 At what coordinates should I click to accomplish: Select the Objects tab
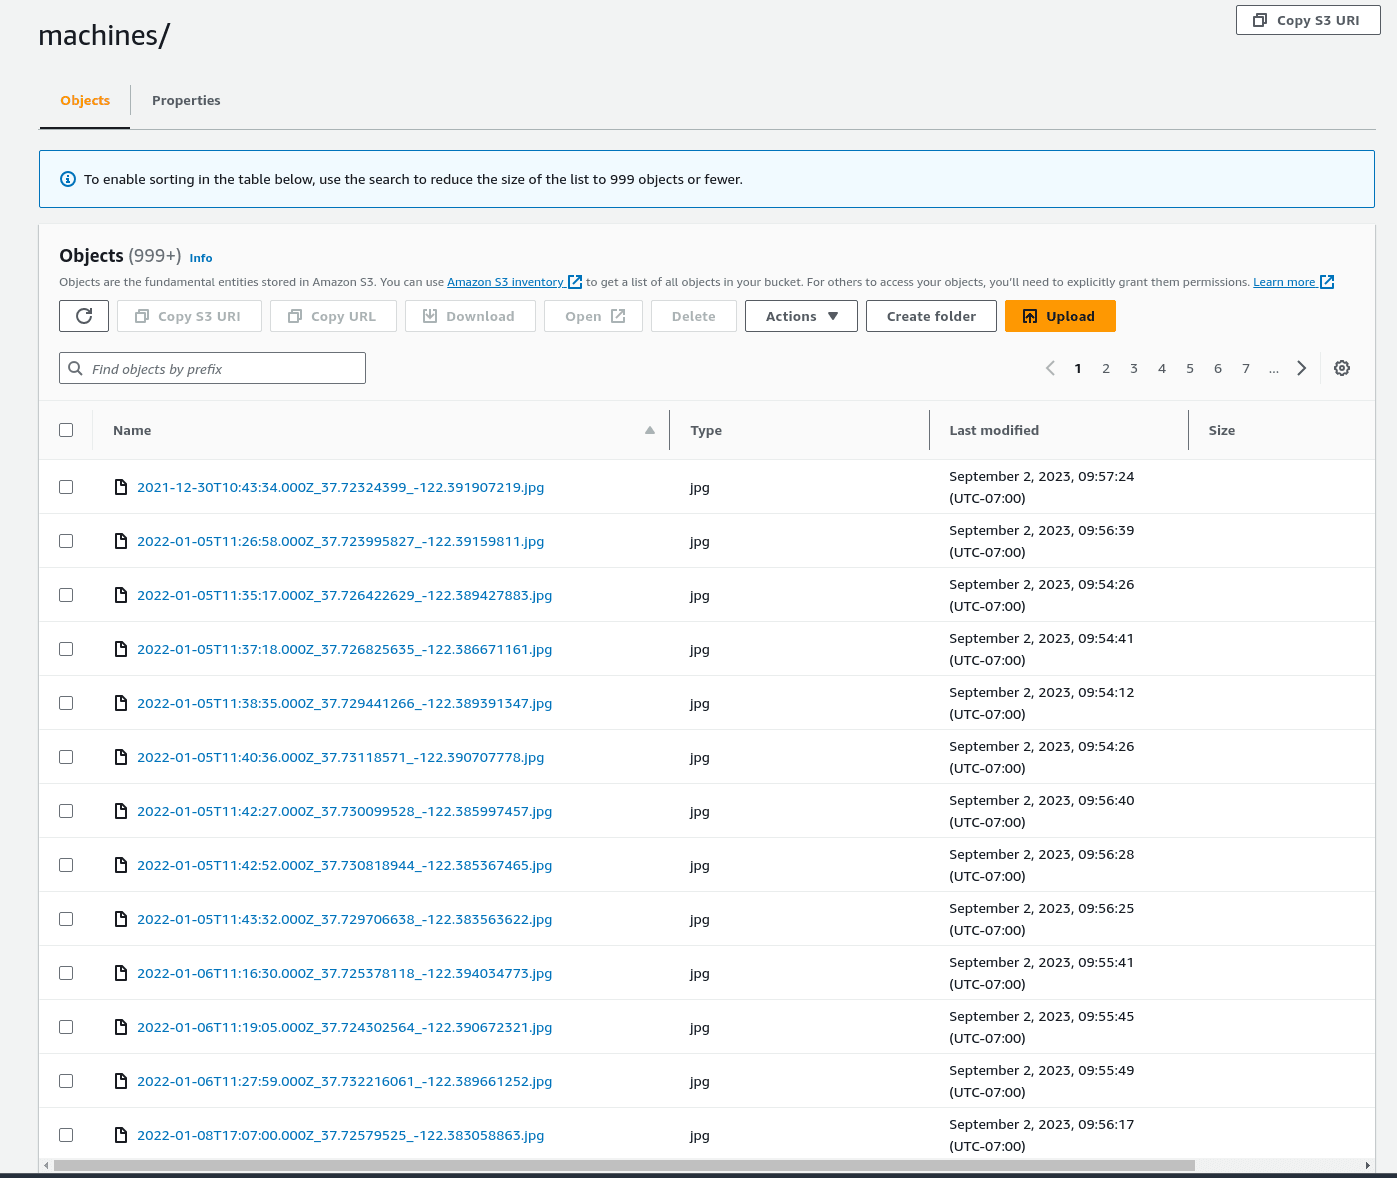pyautogui.click(x=84, y=100)
